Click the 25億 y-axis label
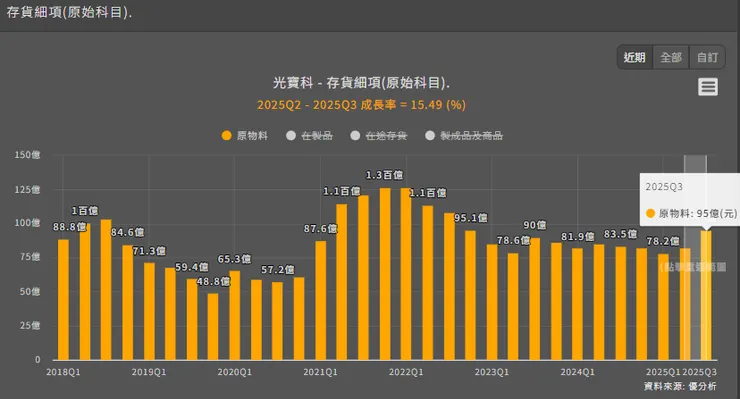The image size is (740, 399). [30, 326]
